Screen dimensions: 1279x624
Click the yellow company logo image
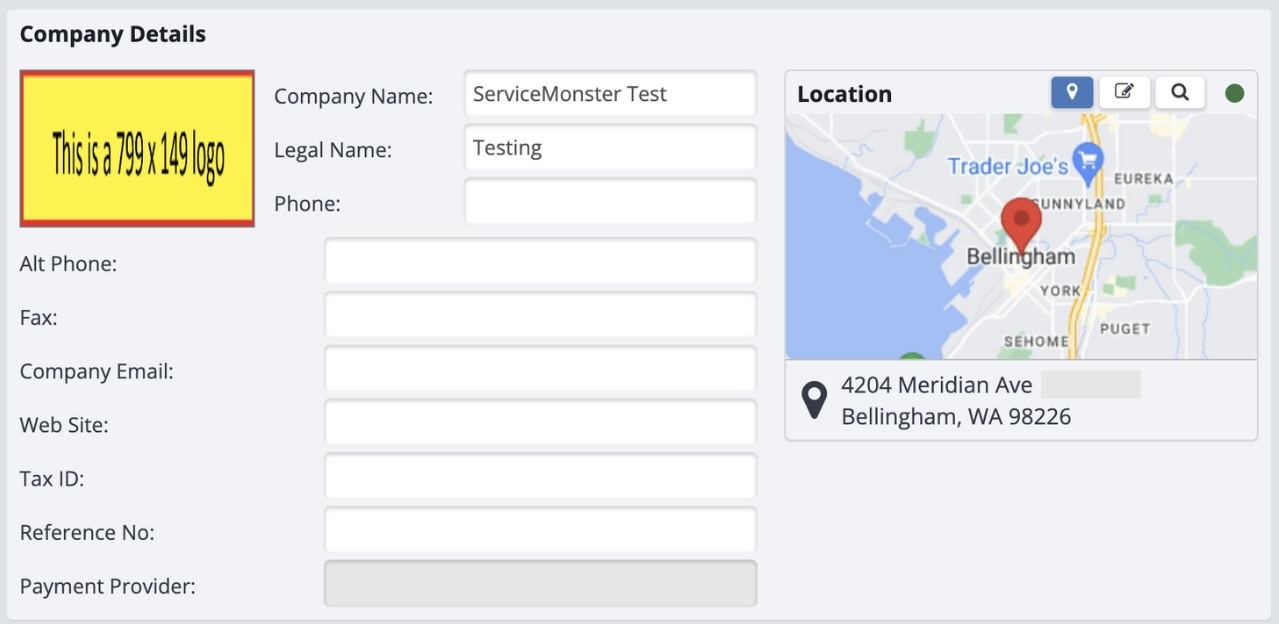tap(137, 149)
